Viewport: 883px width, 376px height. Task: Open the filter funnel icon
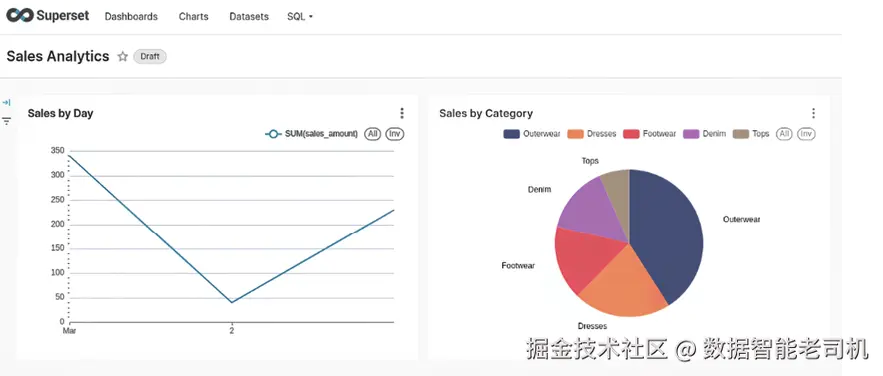pyautogui.click(x=6, y=120)
